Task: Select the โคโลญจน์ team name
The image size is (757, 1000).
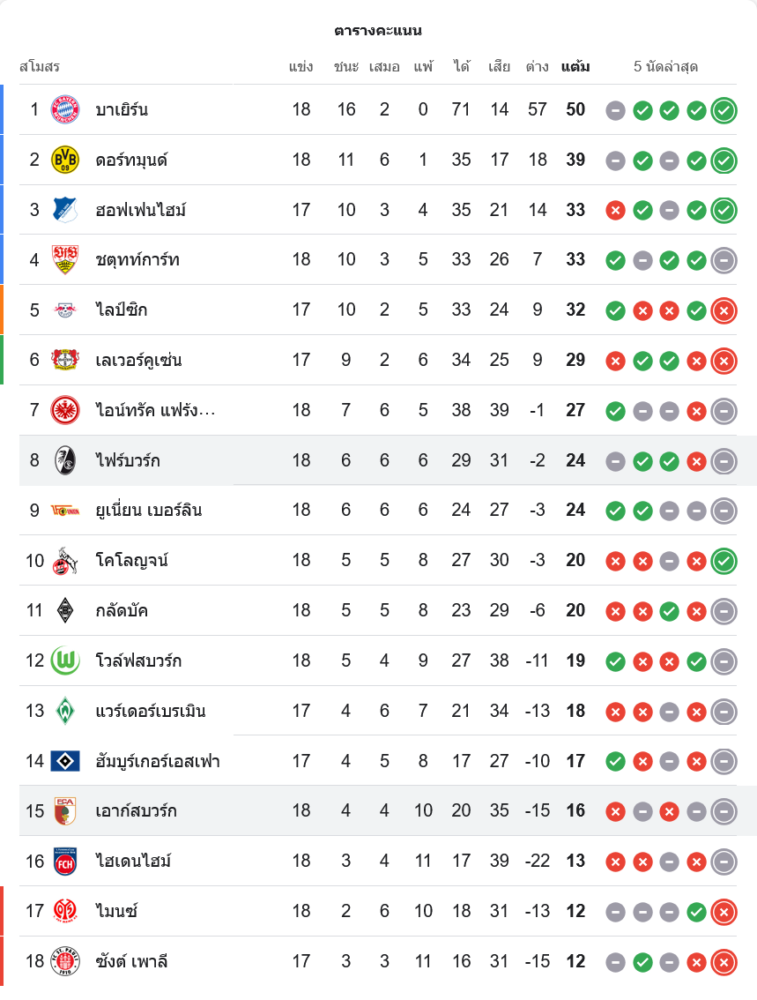Action: click(131, 560)
